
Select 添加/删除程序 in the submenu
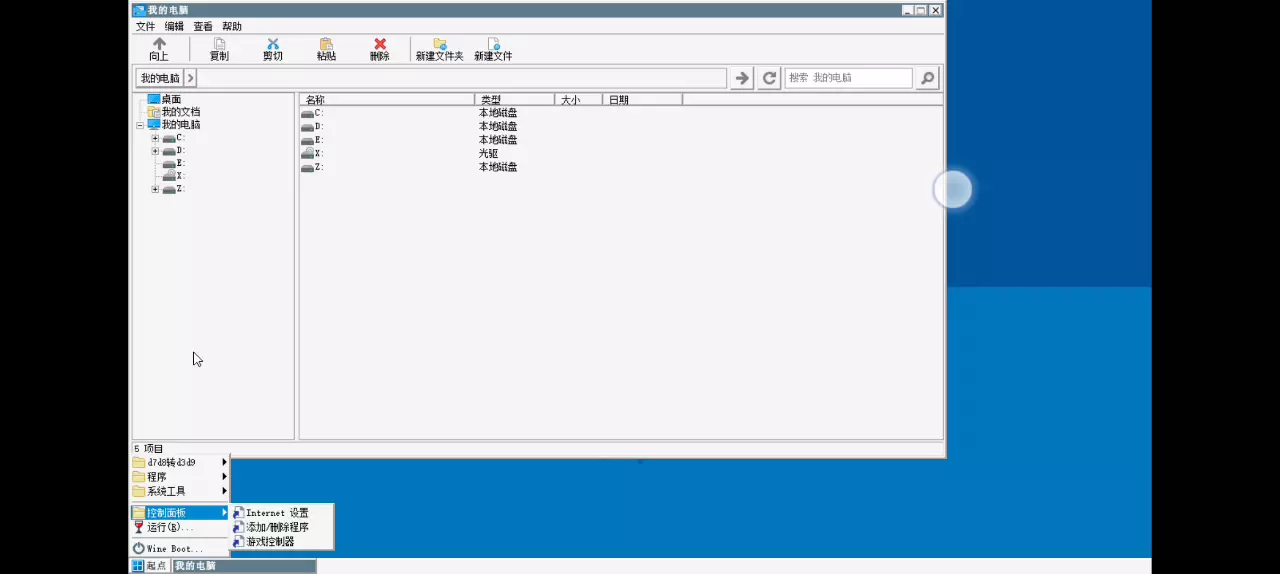[277, 527]
